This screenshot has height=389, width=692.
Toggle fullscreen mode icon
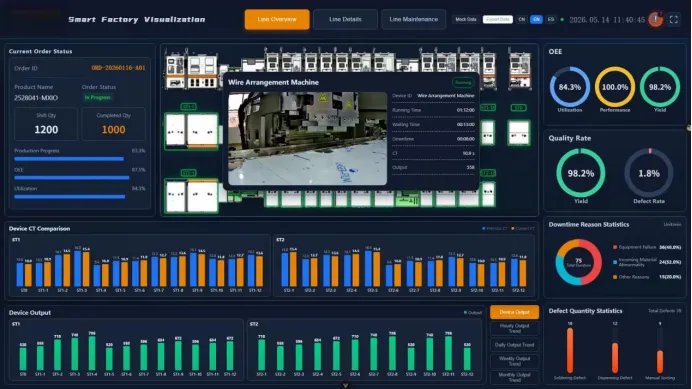[x=674, y=19]
